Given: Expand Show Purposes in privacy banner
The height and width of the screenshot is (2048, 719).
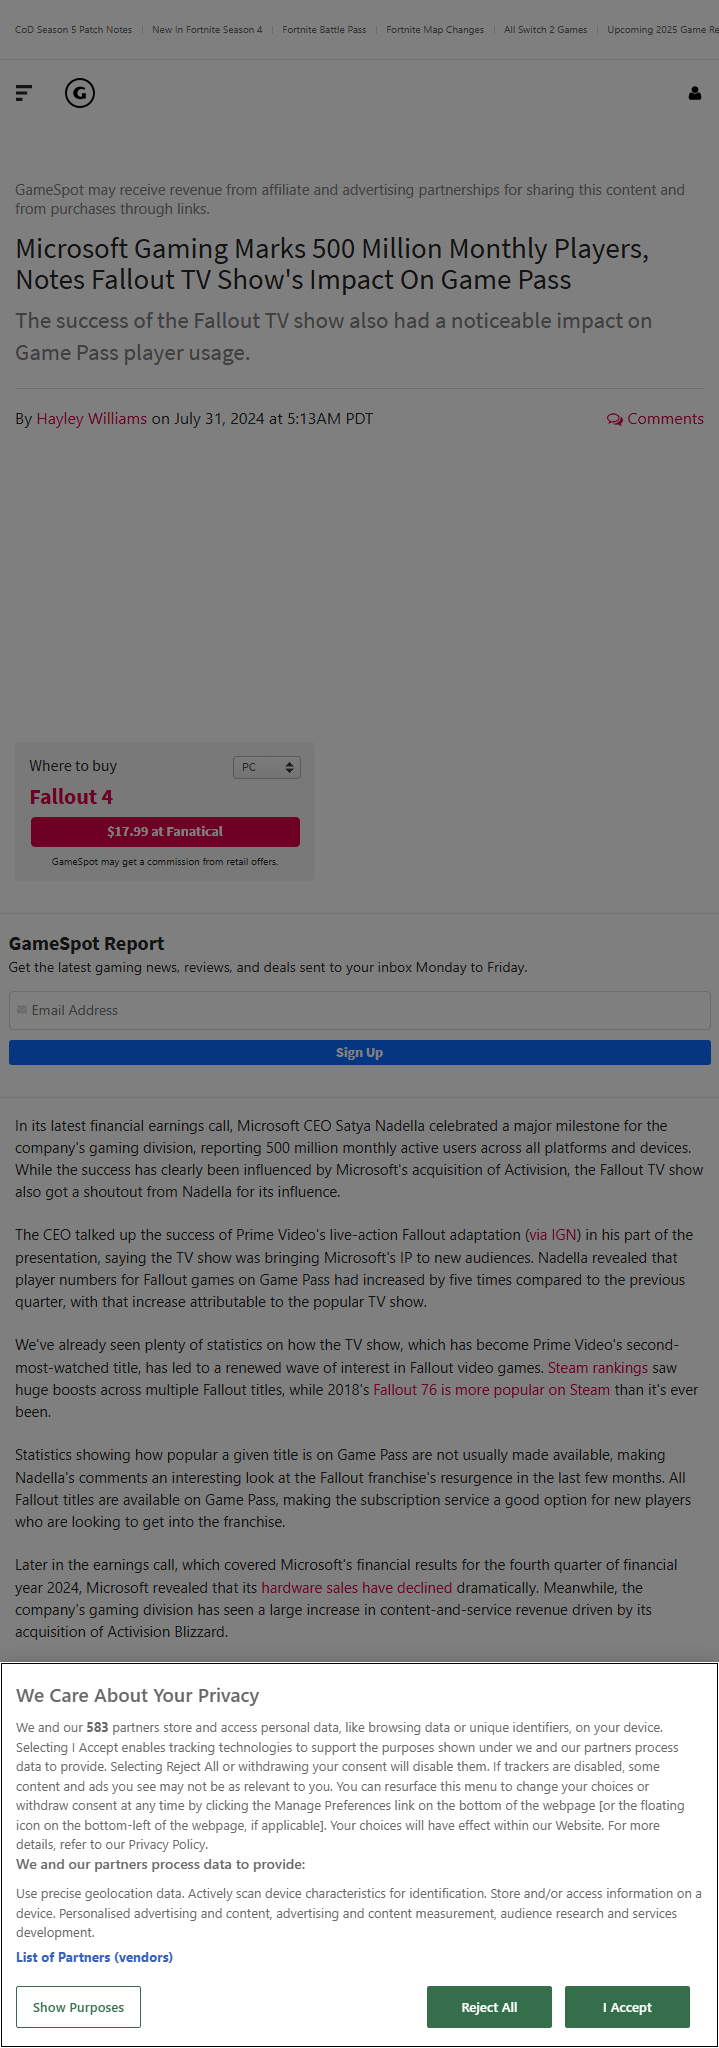Looking at the screenshot, I should 78,2007.
